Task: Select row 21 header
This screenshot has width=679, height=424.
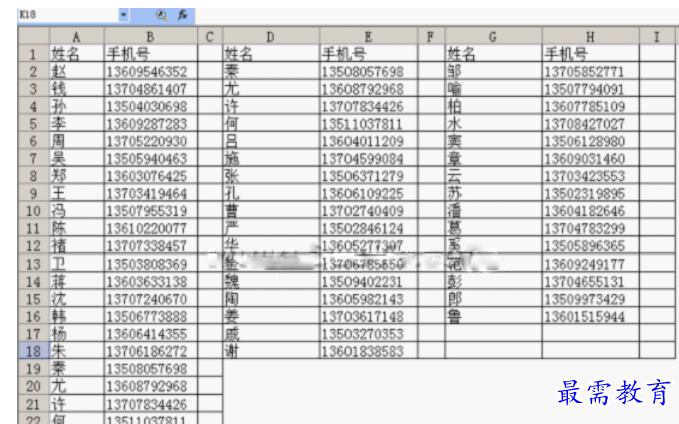Action: coord(33,404)
